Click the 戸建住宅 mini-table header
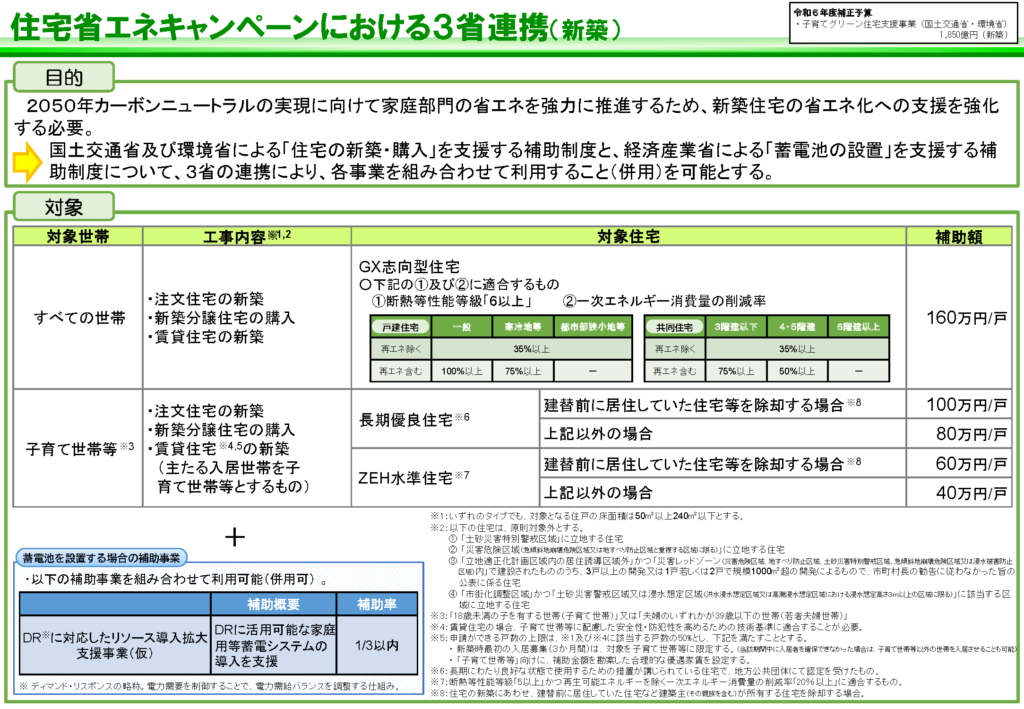Viewport: 1024px width, 709px height. coord(400,326)
